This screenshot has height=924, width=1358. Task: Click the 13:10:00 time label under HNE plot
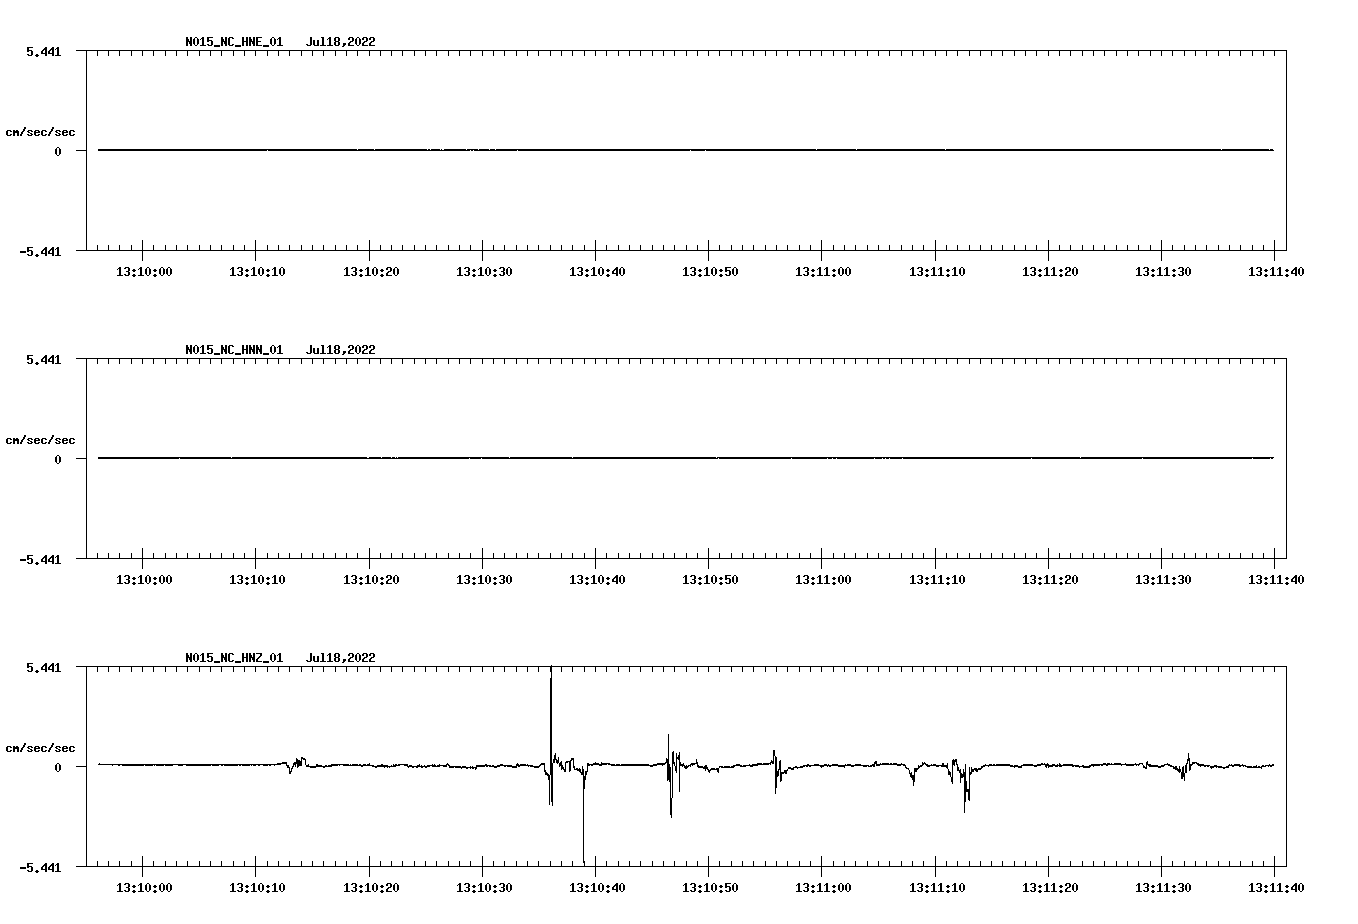click(144, 271)
